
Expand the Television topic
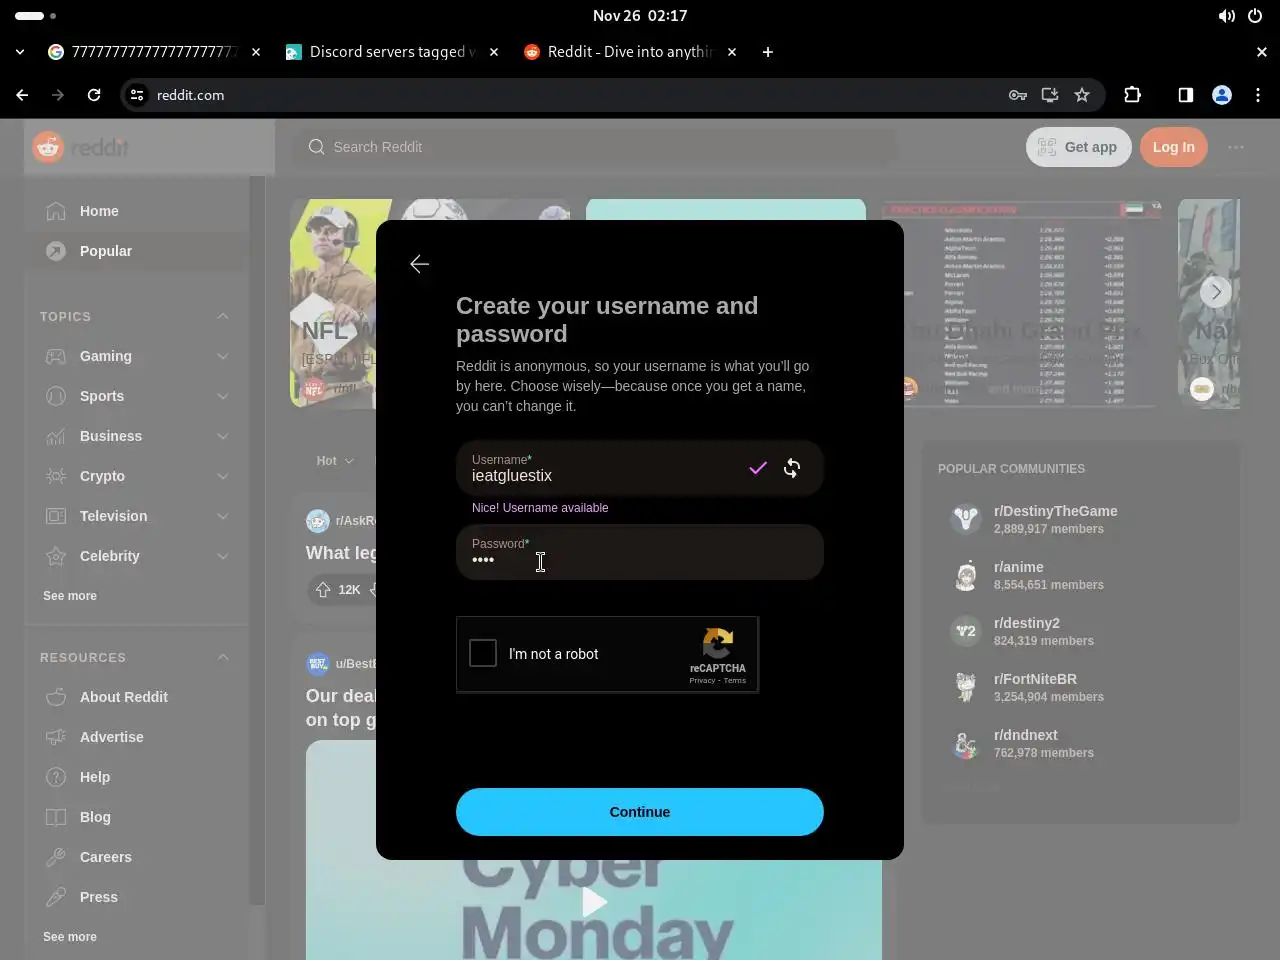click(222, 516)
